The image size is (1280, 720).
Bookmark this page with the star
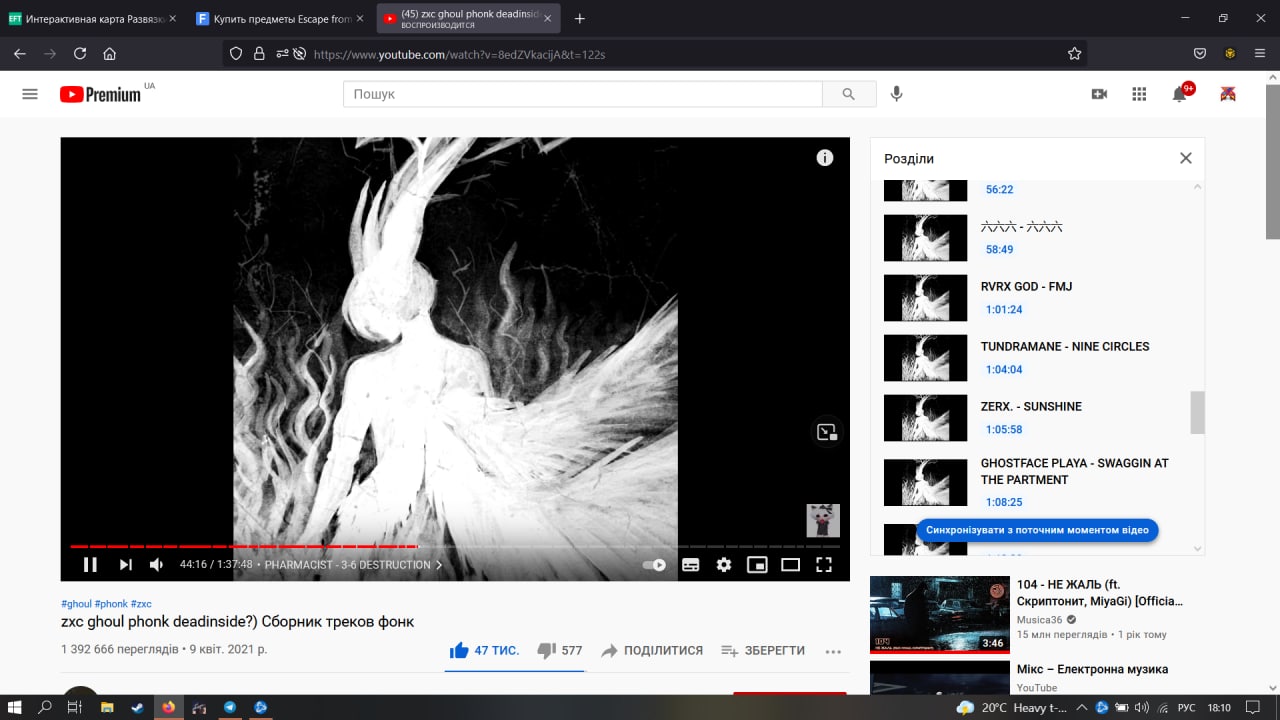click(1075, 54)
